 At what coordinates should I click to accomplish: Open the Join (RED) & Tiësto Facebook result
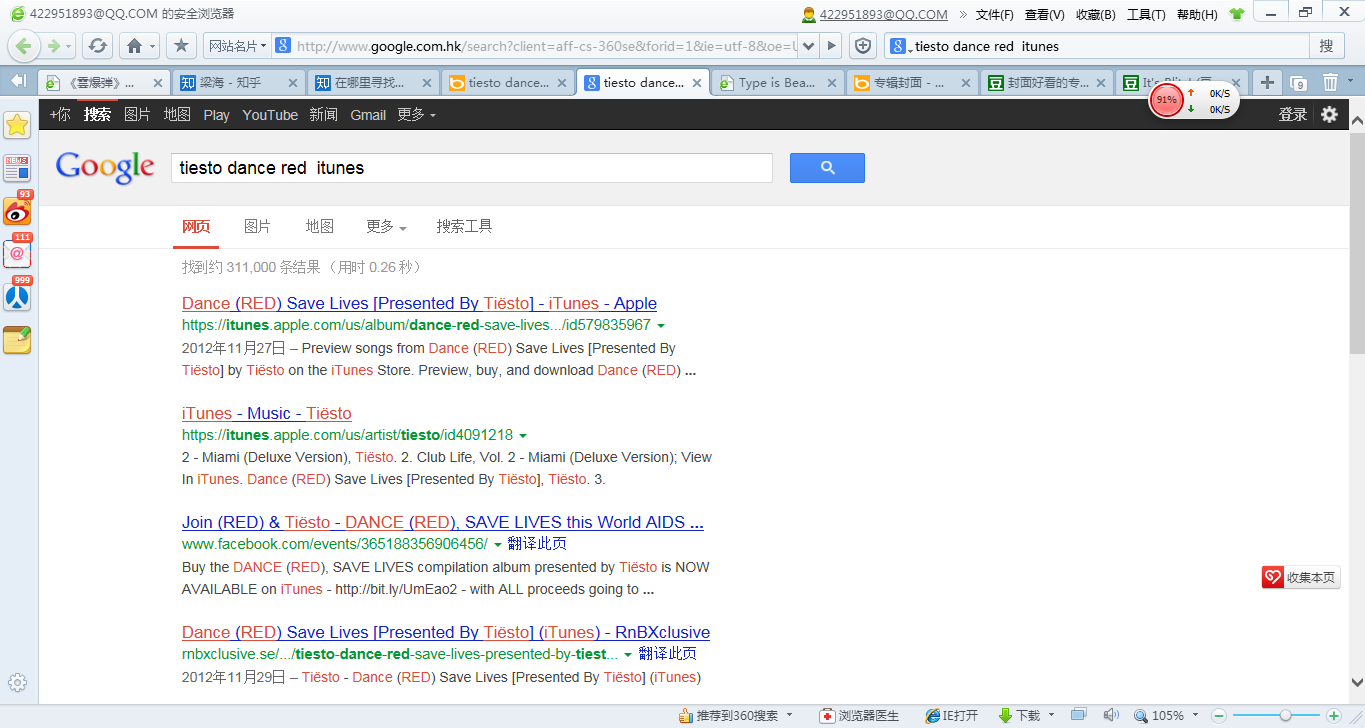click(443, 522)
